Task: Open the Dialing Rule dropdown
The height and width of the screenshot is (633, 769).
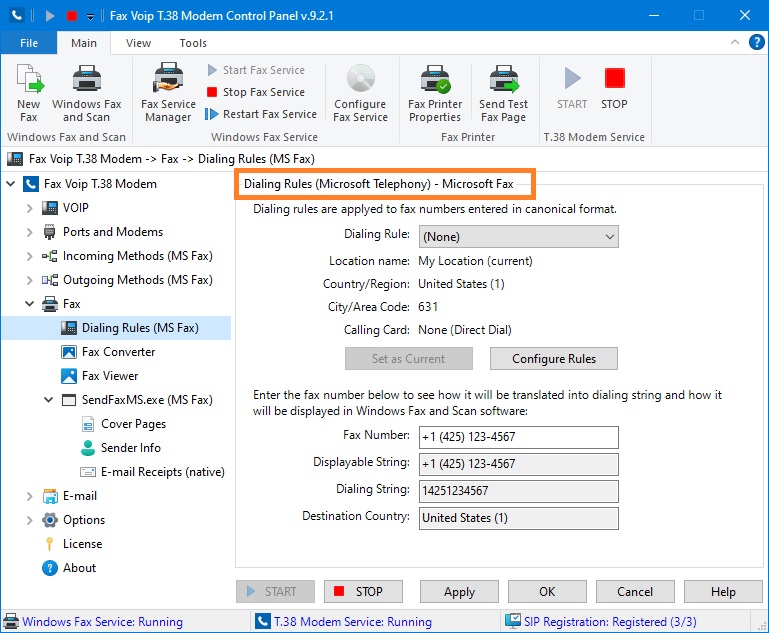Action: (518, 237)
